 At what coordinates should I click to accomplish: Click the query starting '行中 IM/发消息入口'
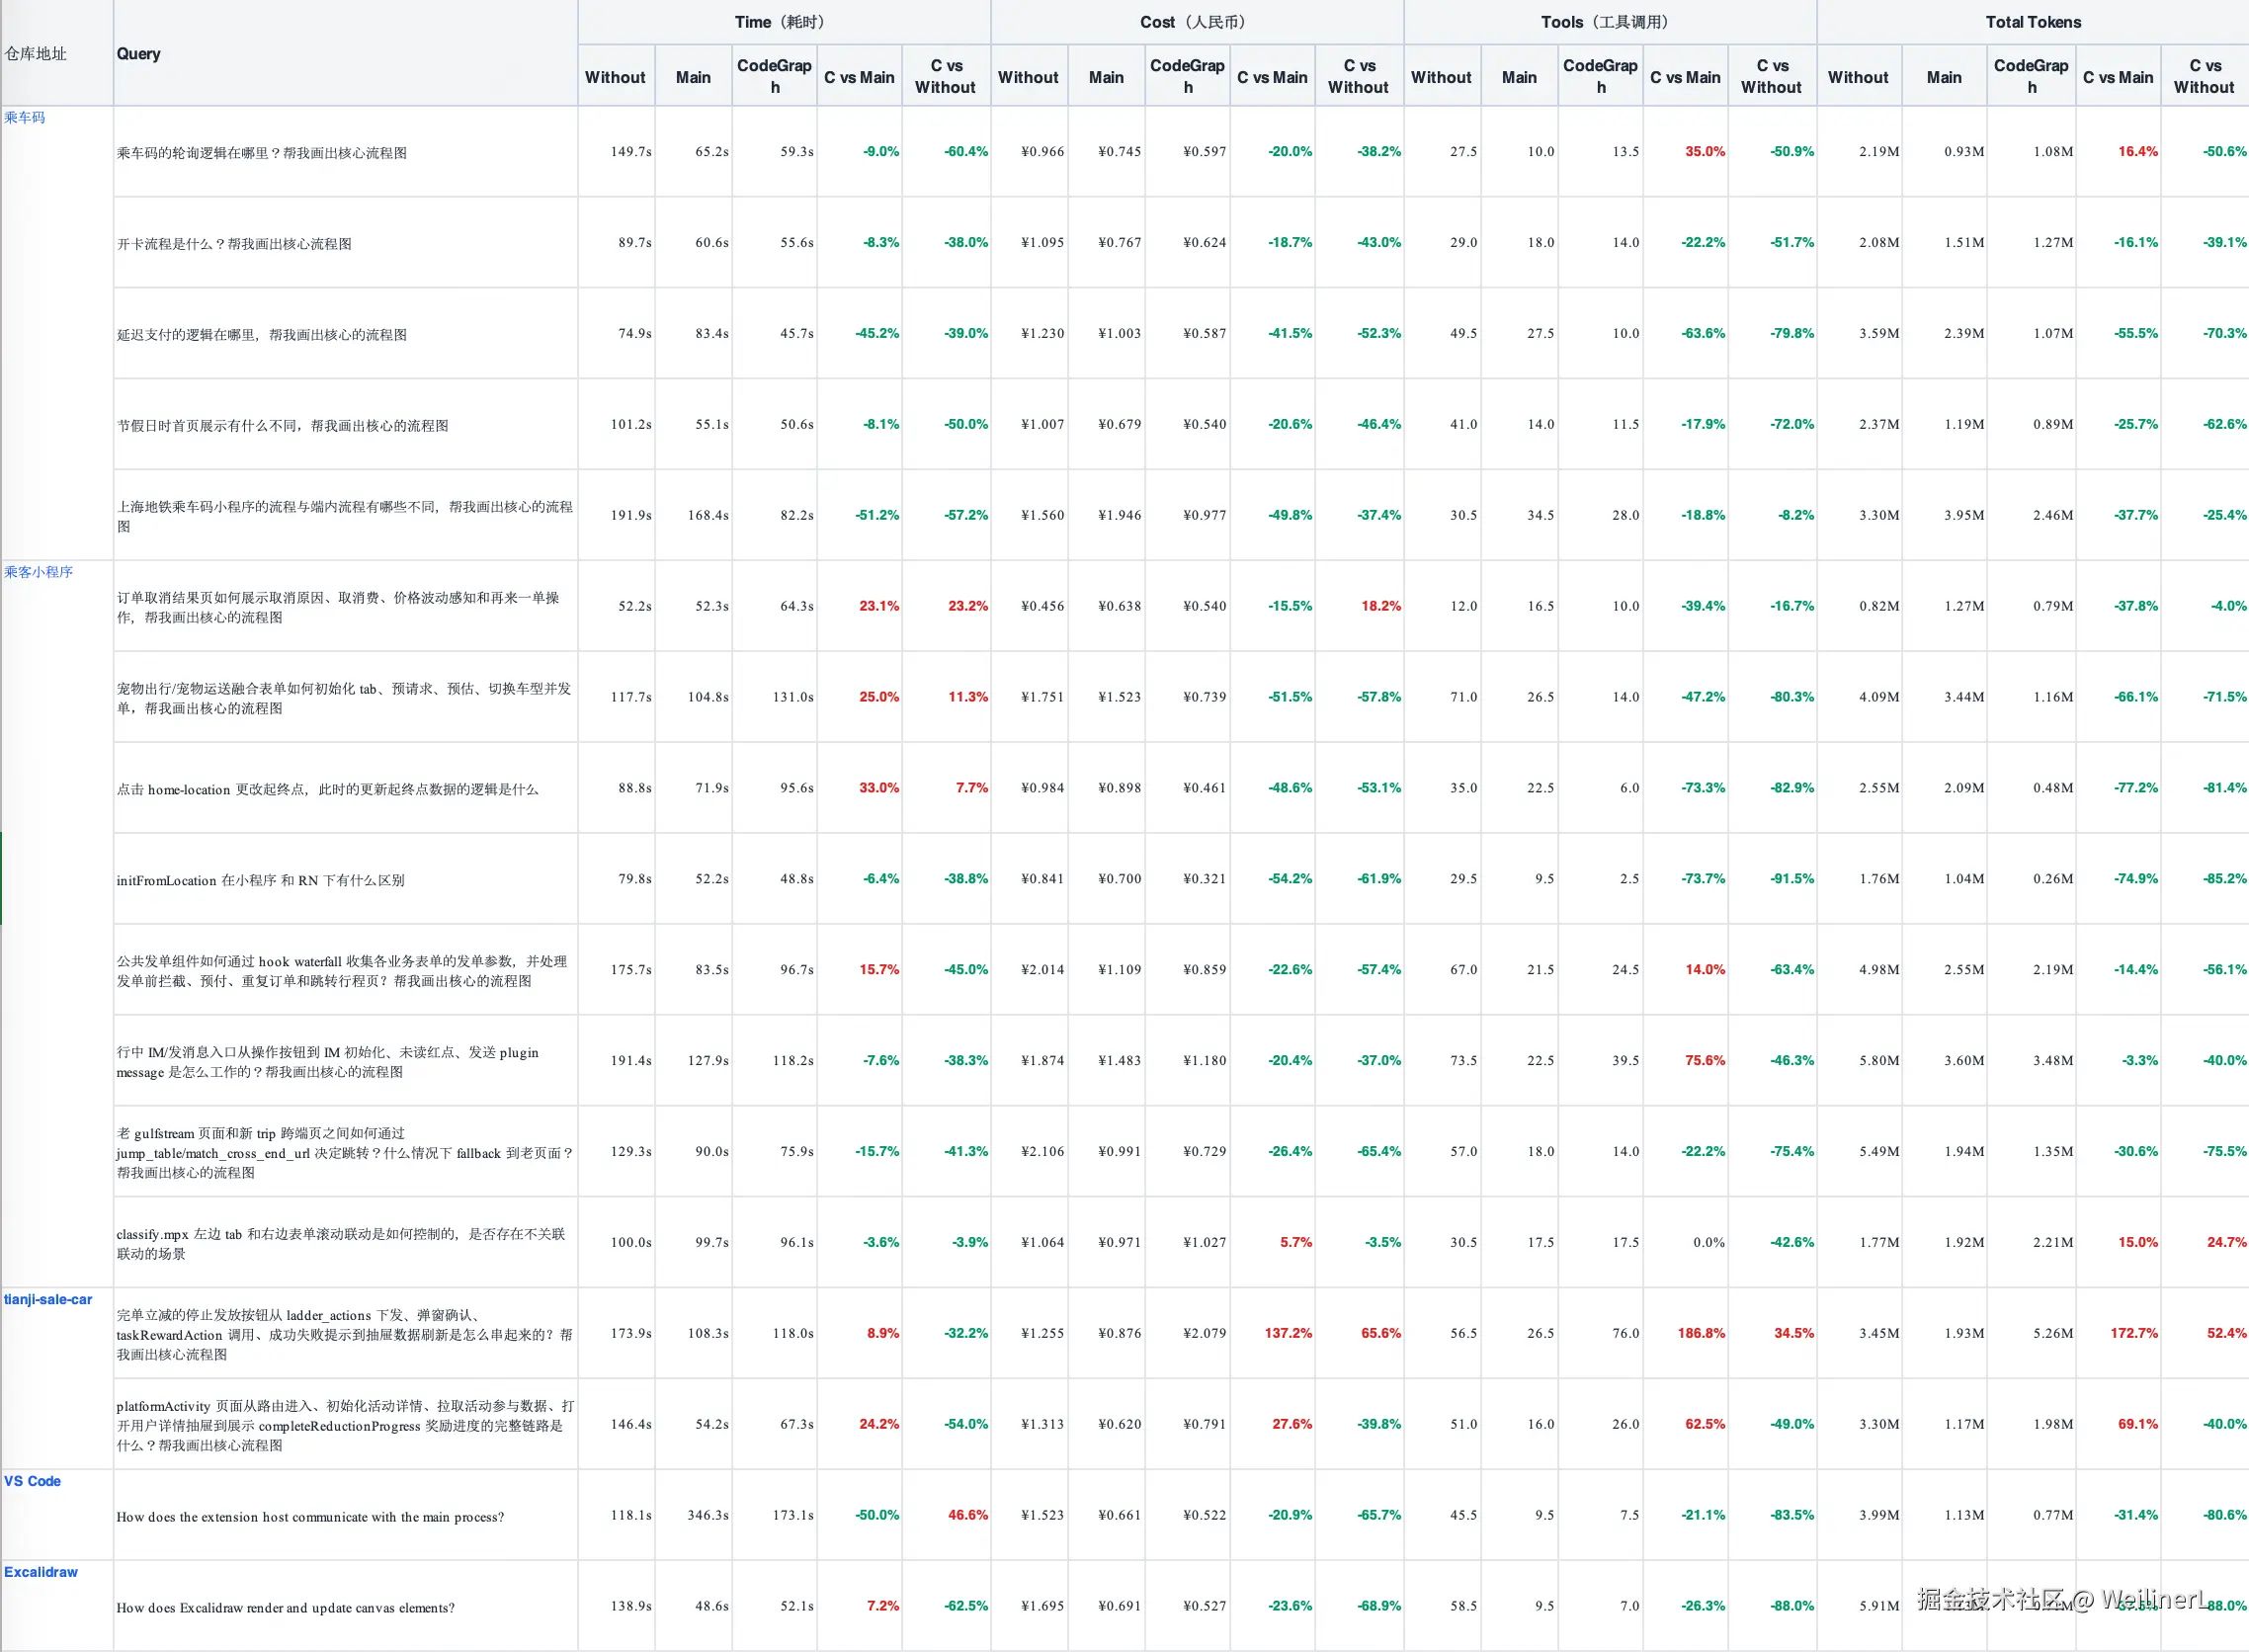click(x=328, y=1062)
